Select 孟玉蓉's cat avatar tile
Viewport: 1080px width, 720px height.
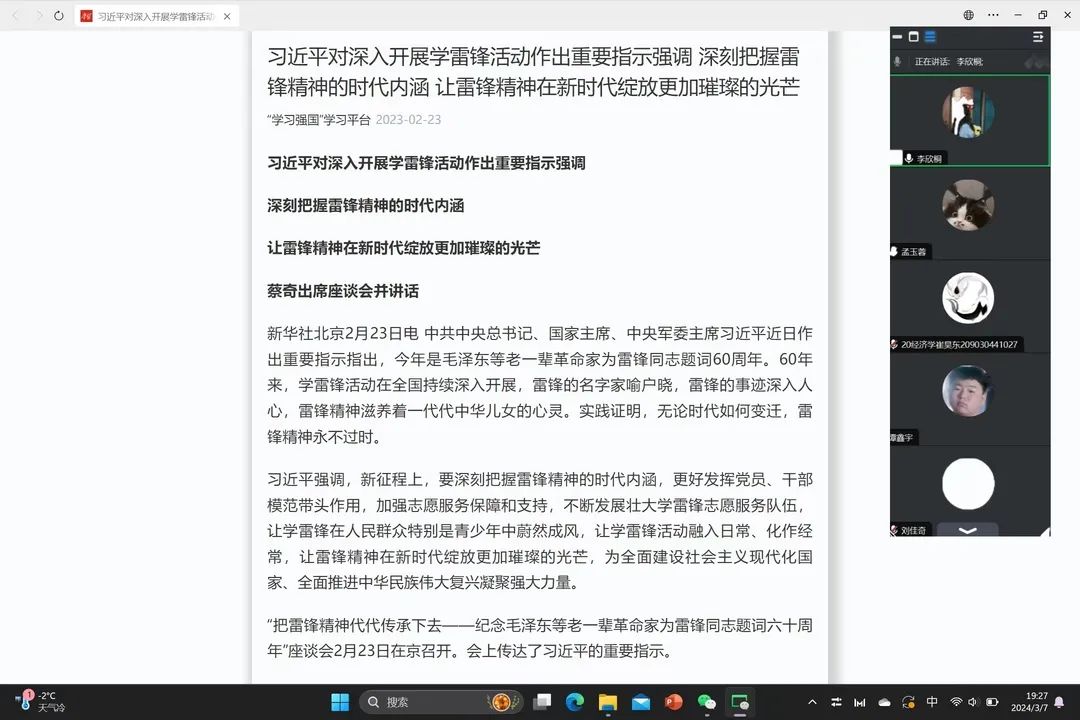point(968,206)
